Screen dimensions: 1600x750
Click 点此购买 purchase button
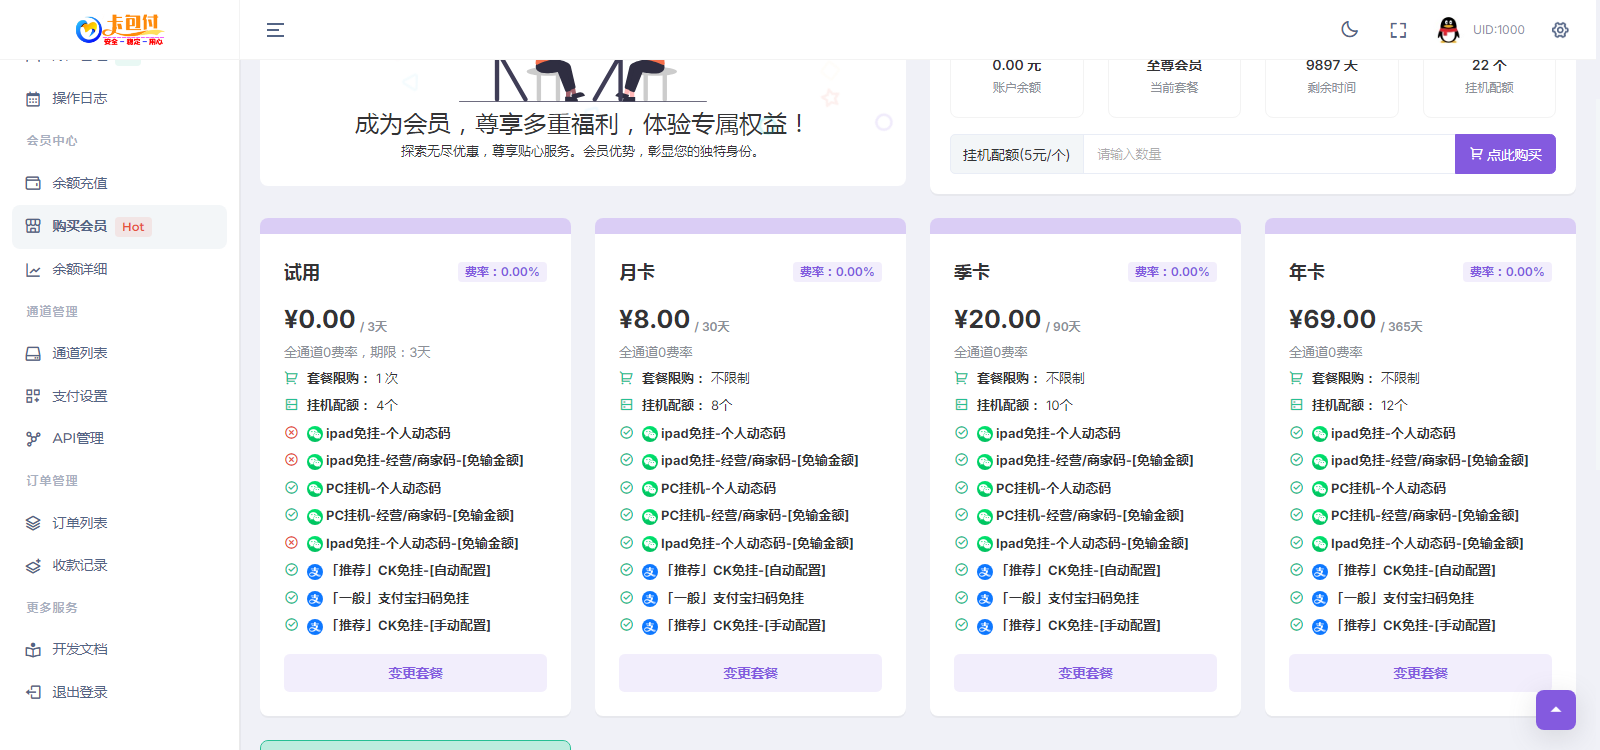[1505, 154]
